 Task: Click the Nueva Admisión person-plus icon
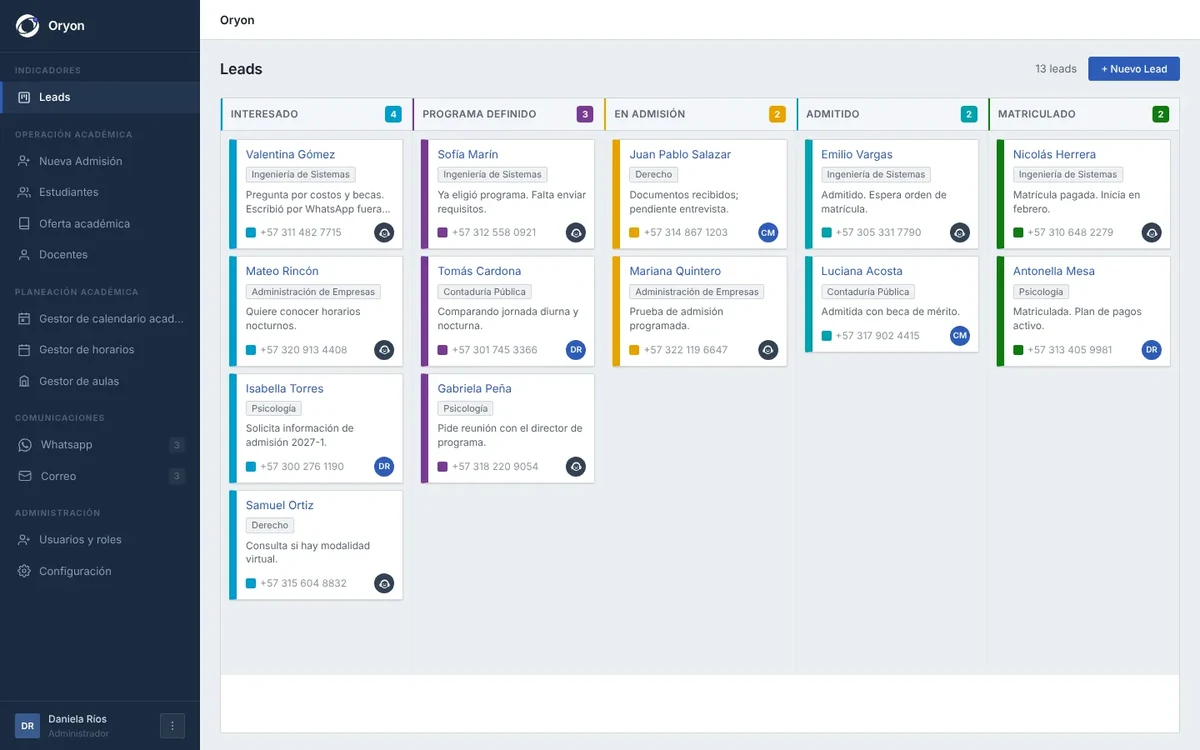(x=24, y=161)
